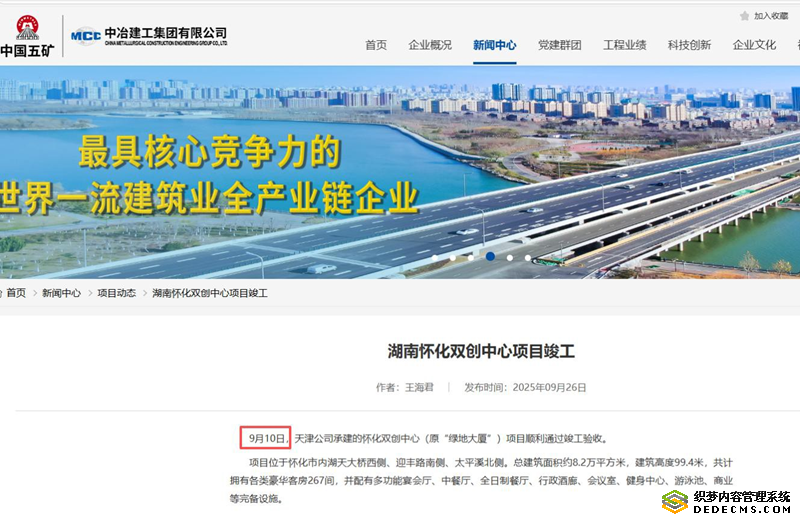Click the DEDECMS green logo icon
This screenshot has width=800, height=524.
[x=675, y=502]
